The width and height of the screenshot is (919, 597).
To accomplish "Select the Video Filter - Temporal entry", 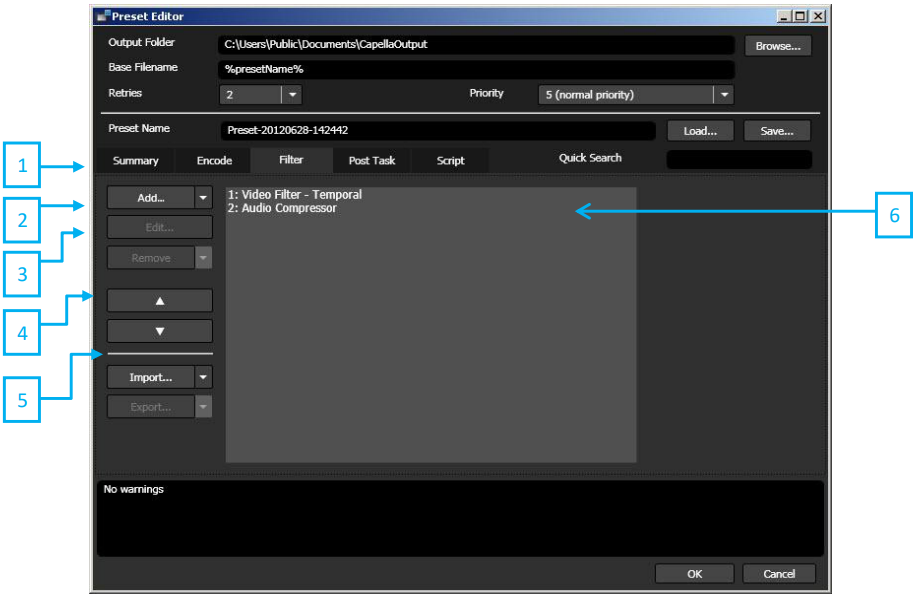I will click(294, 194).
